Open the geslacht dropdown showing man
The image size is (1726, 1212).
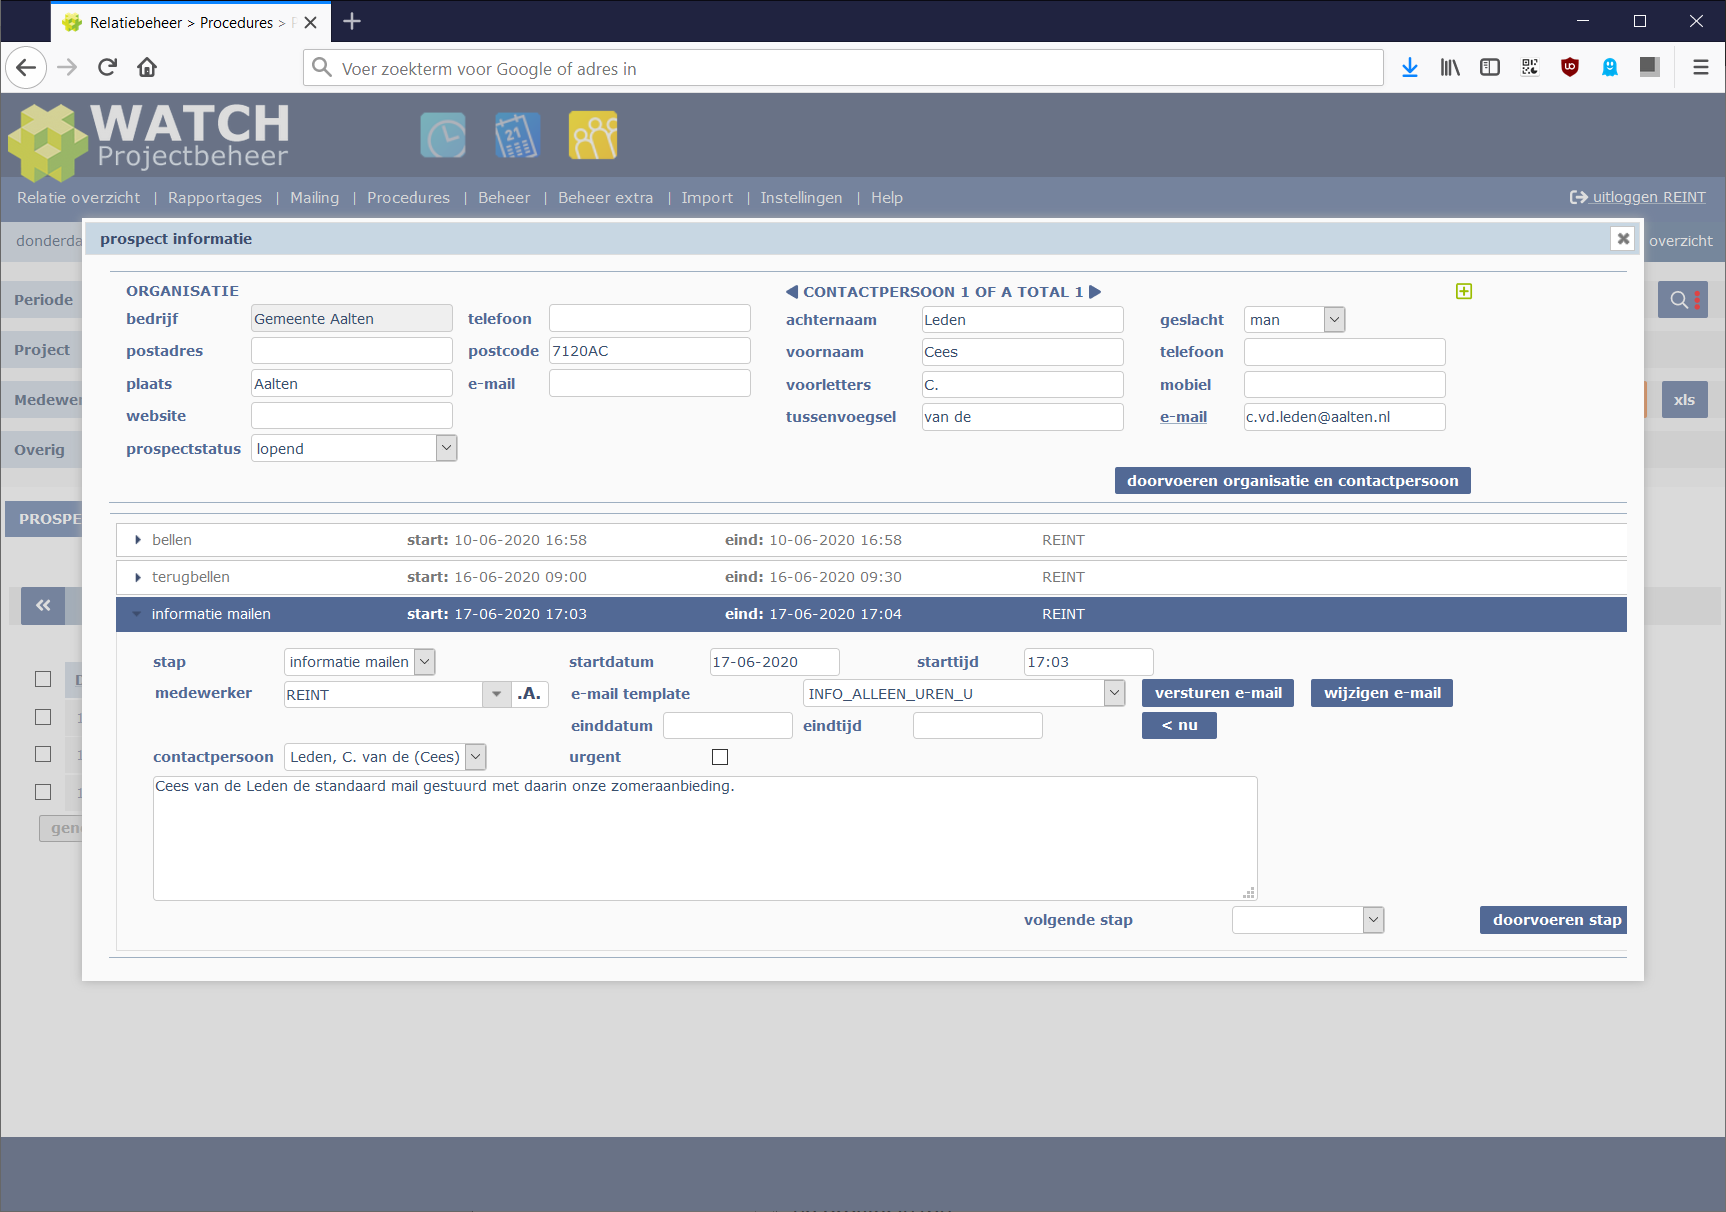[x=1295, y=320]
